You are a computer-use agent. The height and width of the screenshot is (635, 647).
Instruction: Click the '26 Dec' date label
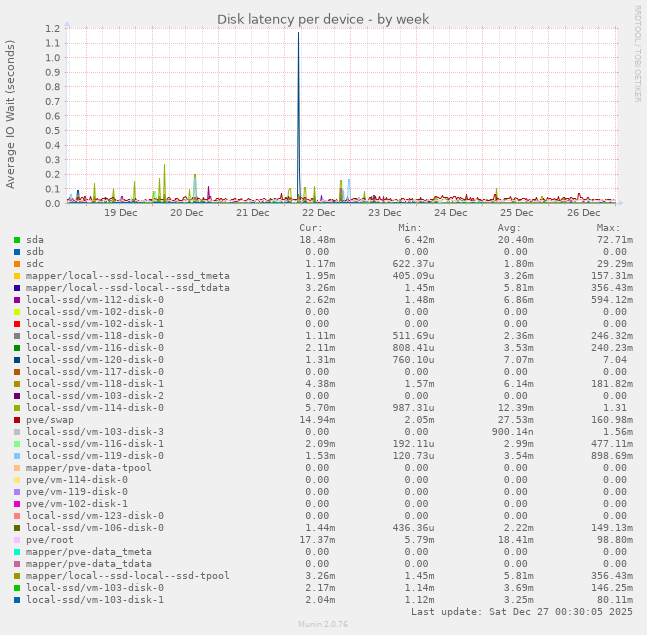tap(583, 213)
